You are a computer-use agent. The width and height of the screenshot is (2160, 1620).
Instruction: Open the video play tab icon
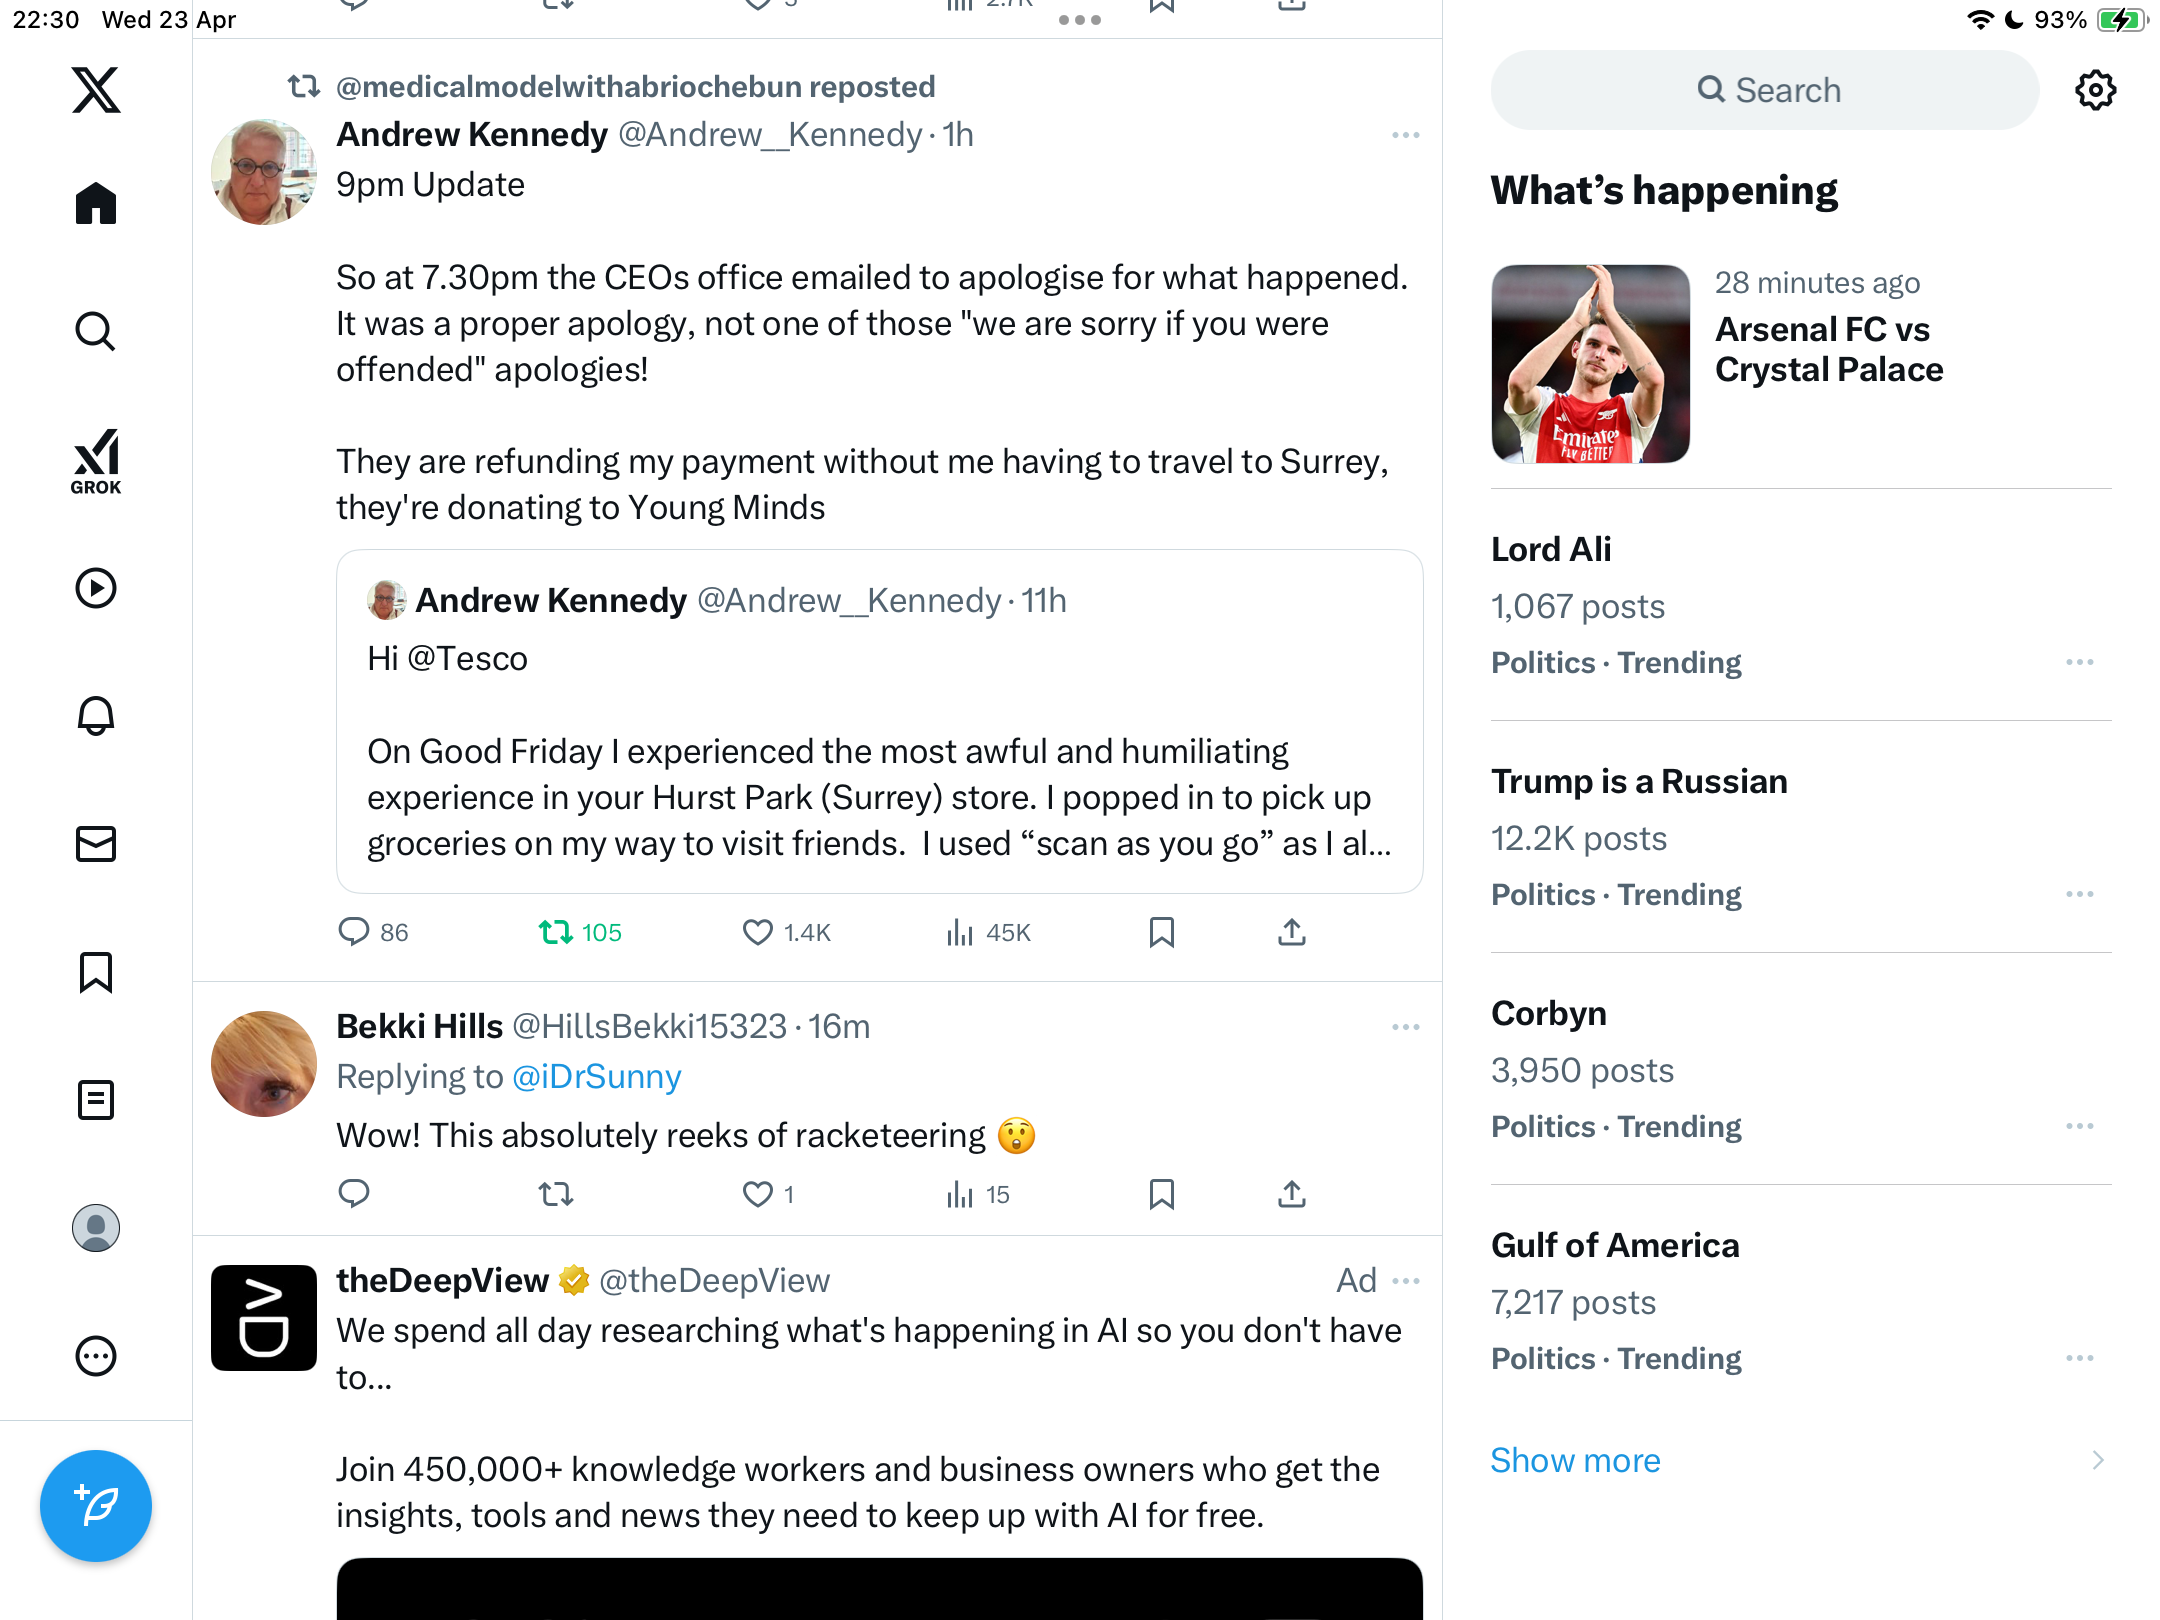[96, 588]
